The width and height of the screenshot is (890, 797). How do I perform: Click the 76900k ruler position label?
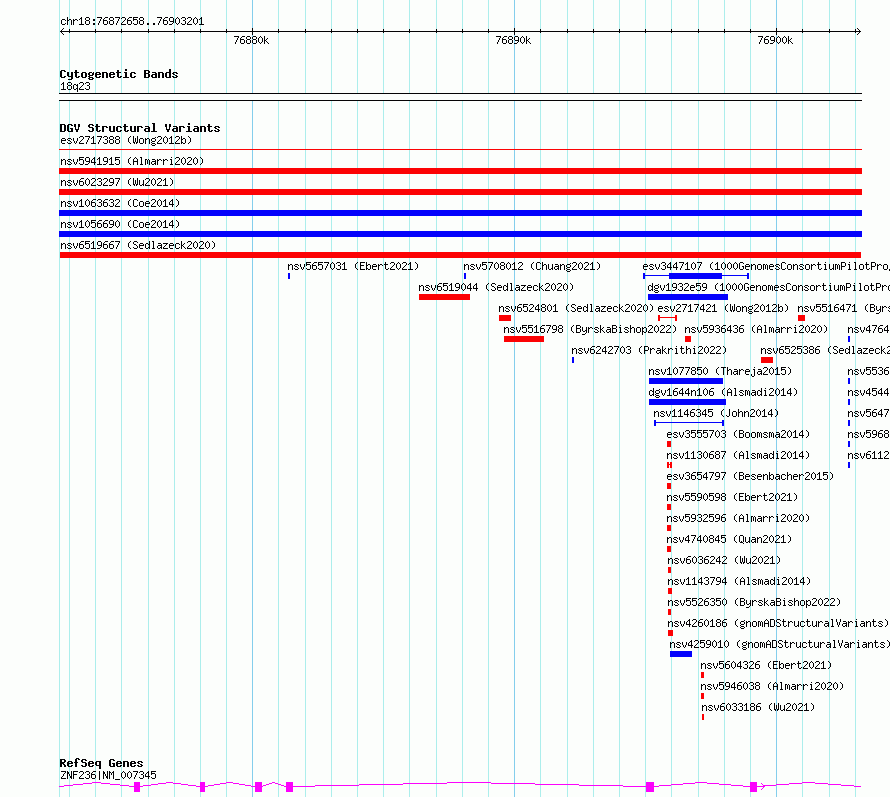[x=775, y=40]
